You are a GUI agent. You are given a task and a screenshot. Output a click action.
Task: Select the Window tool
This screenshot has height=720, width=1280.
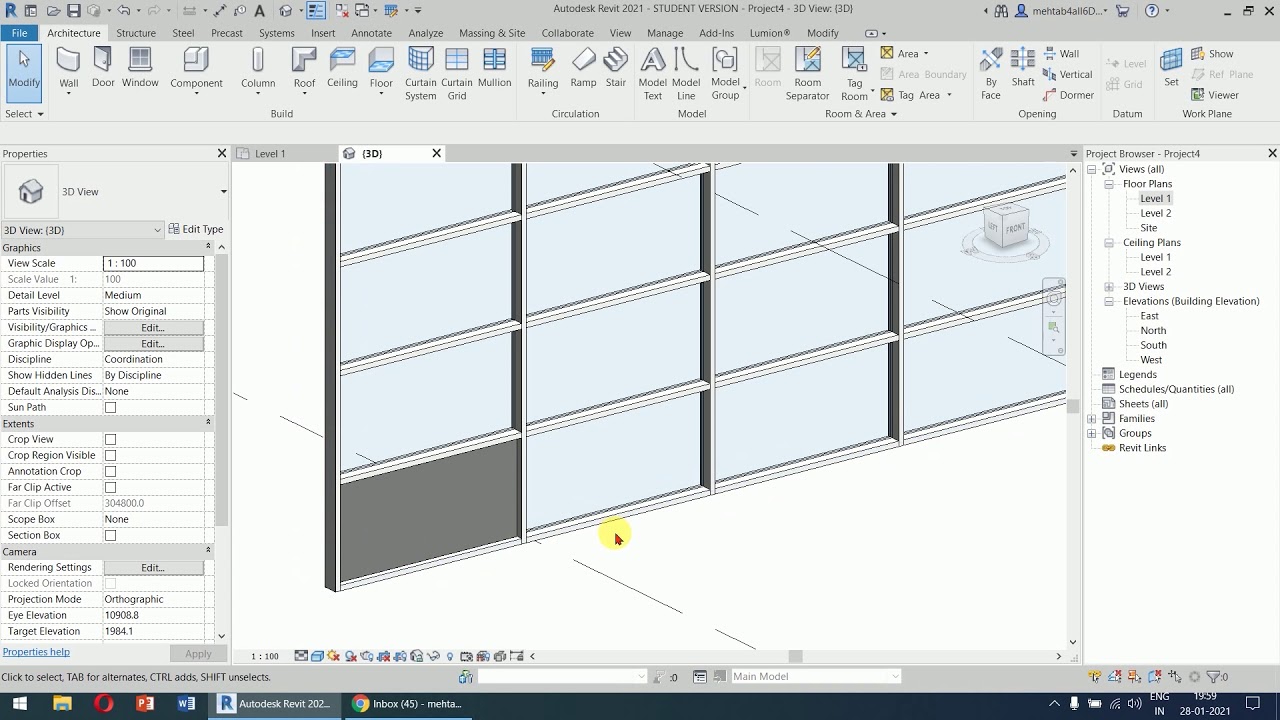click(140, 69)
